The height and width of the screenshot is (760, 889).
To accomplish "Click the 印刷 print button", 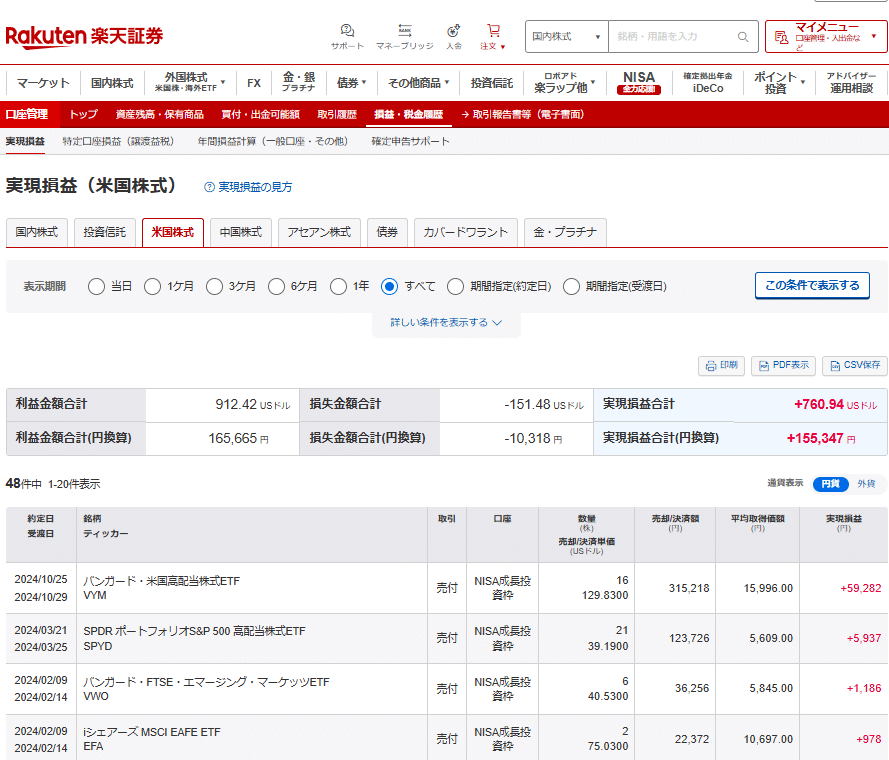I will point(722,365).
